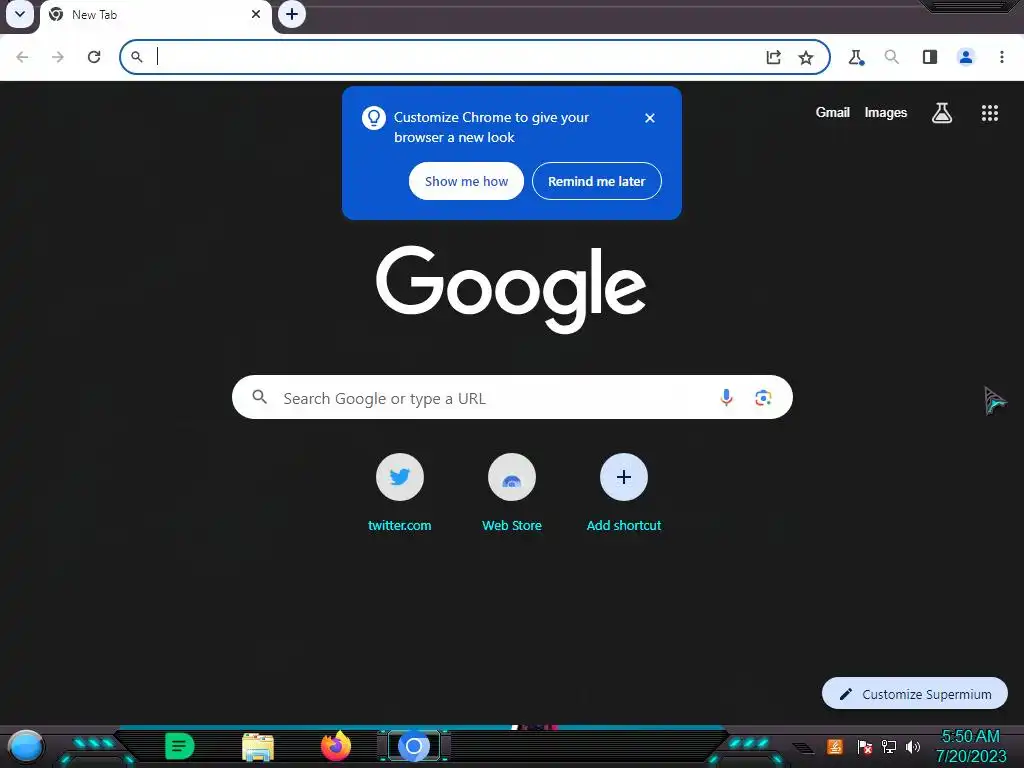Open File Explorer from taskbar

pos(258,747)
